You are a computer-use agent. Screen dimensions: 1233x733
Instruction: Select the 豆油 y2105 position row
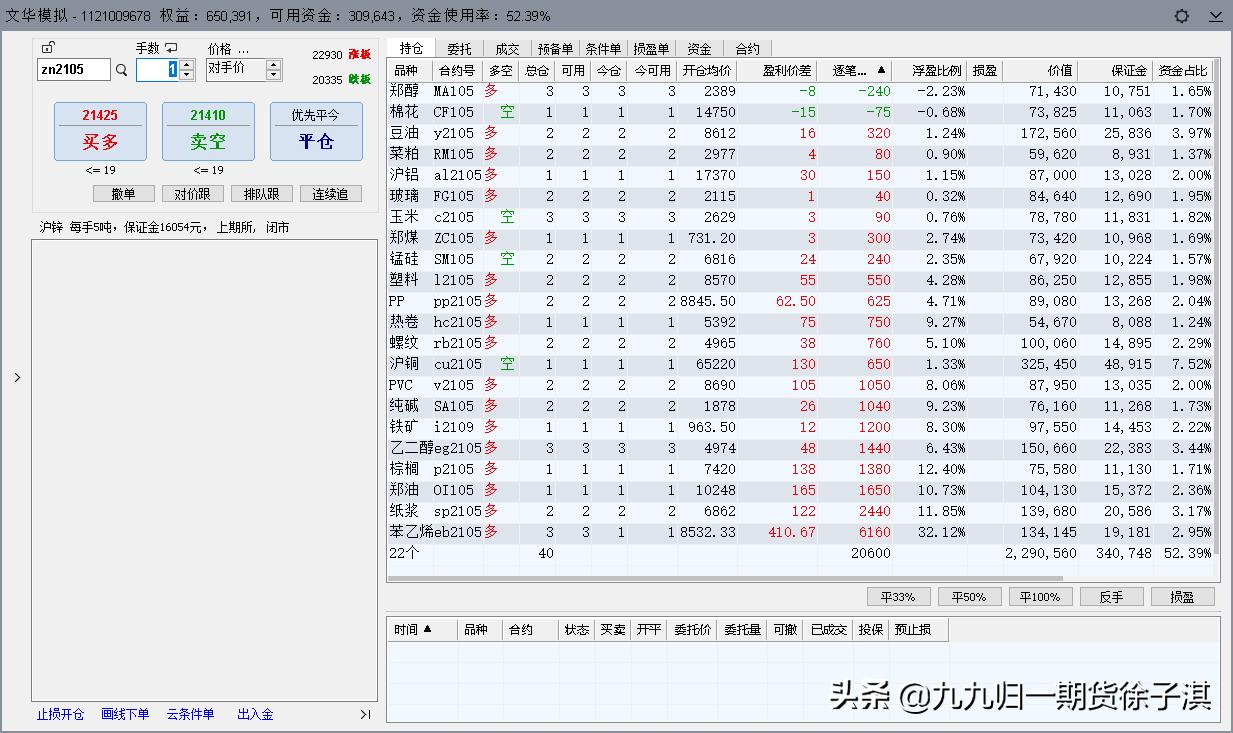(800, 133)
